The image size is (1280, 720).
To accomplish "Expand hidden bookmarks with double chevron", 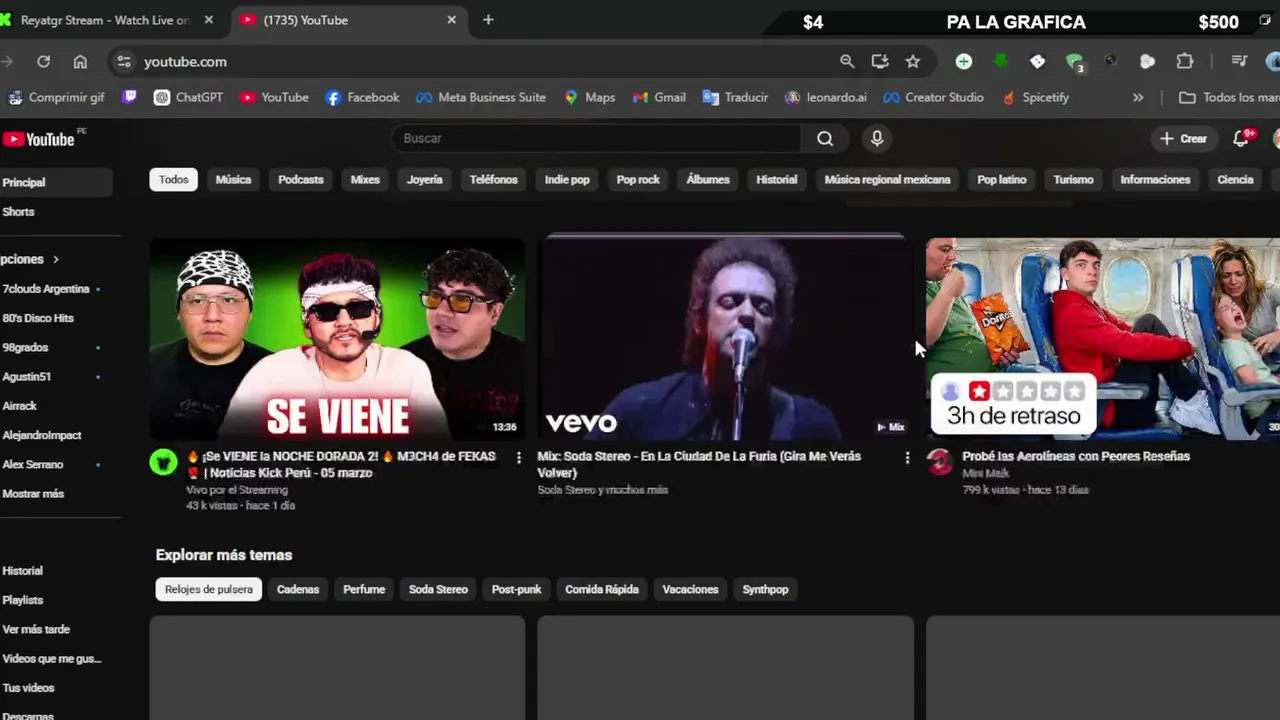I will (1138, 98).
